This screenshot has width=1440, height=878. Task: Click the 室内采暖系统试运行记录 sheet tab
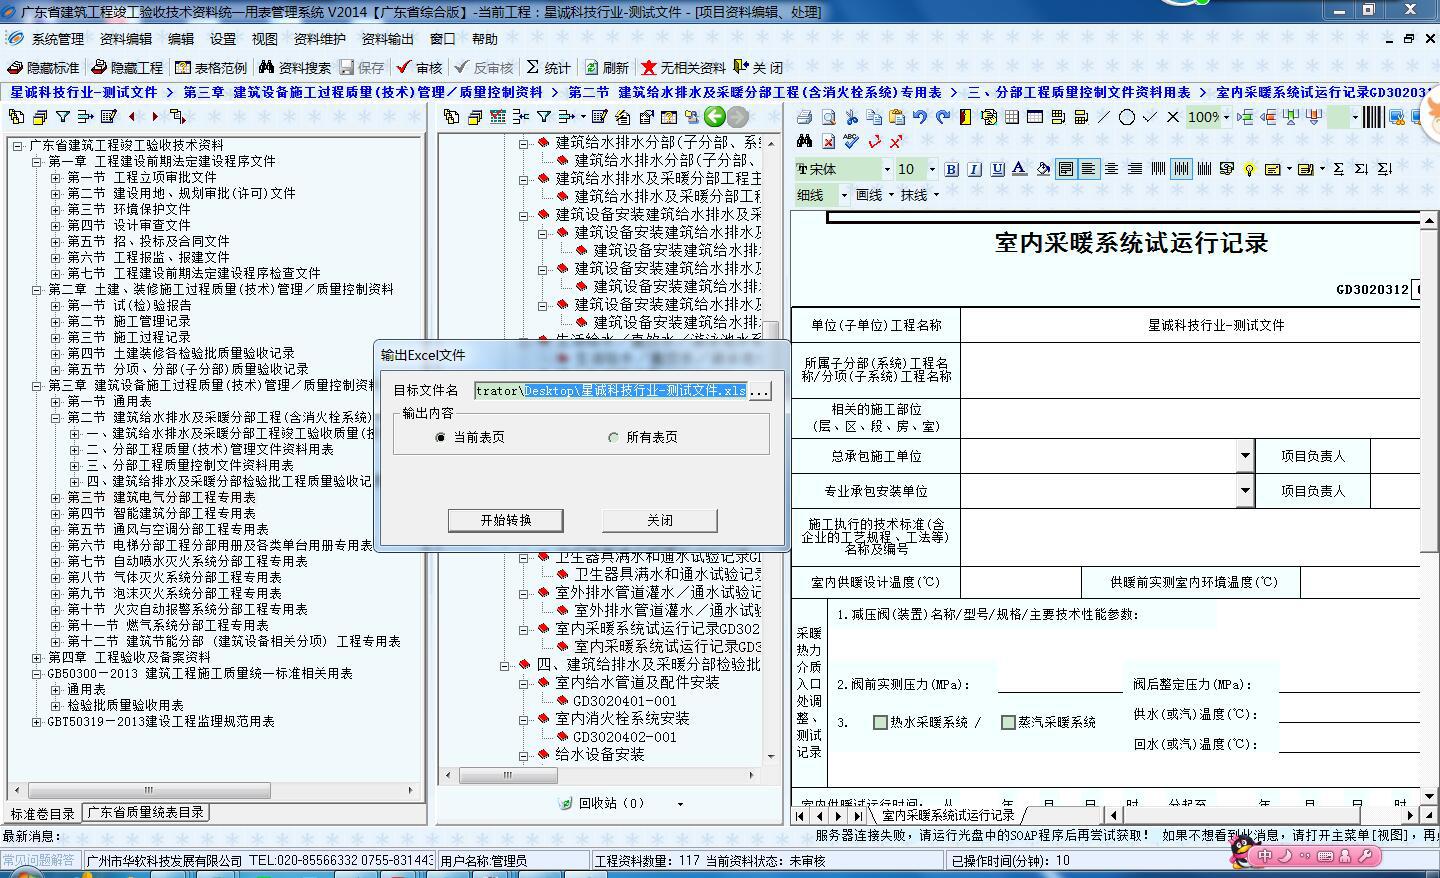click(x=948, y=816)
